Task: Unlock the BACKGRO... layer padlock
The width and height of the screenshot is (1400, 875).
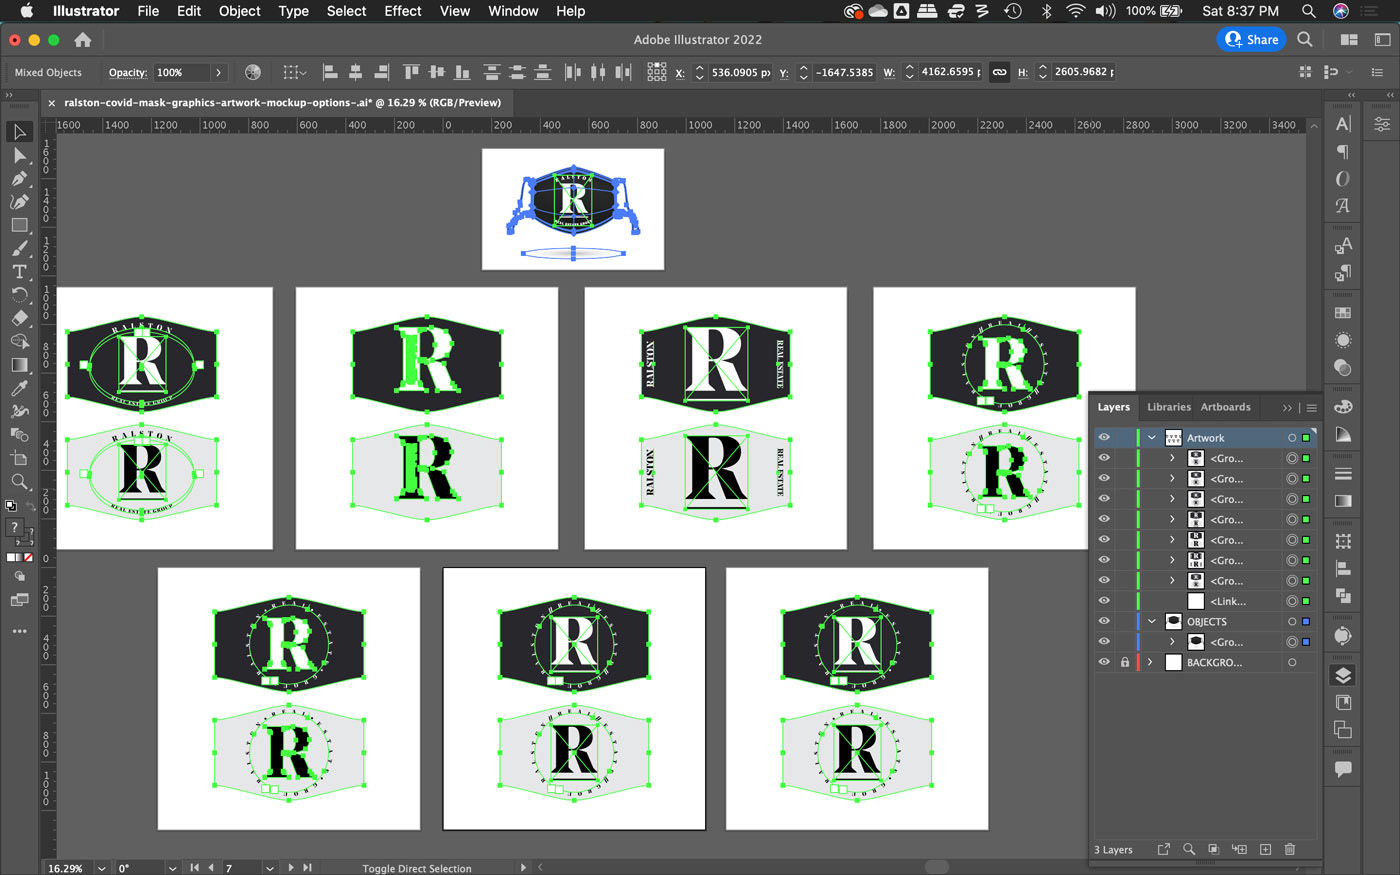Action: pyautogui.click(x=1125, y=662)
